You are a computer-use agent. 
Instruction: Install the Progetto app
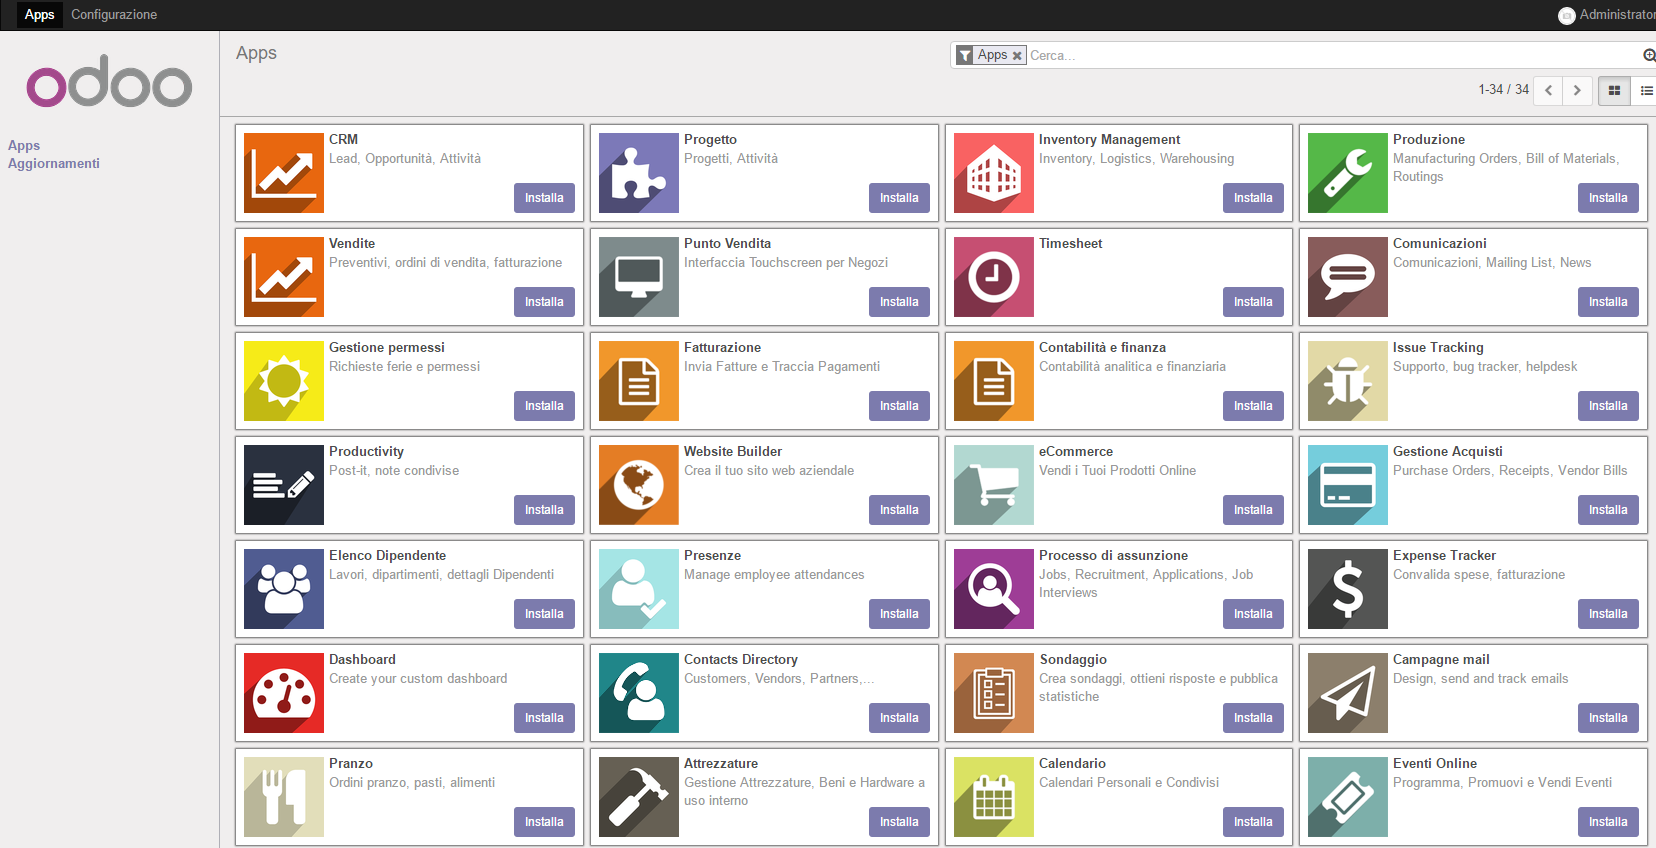899,198
